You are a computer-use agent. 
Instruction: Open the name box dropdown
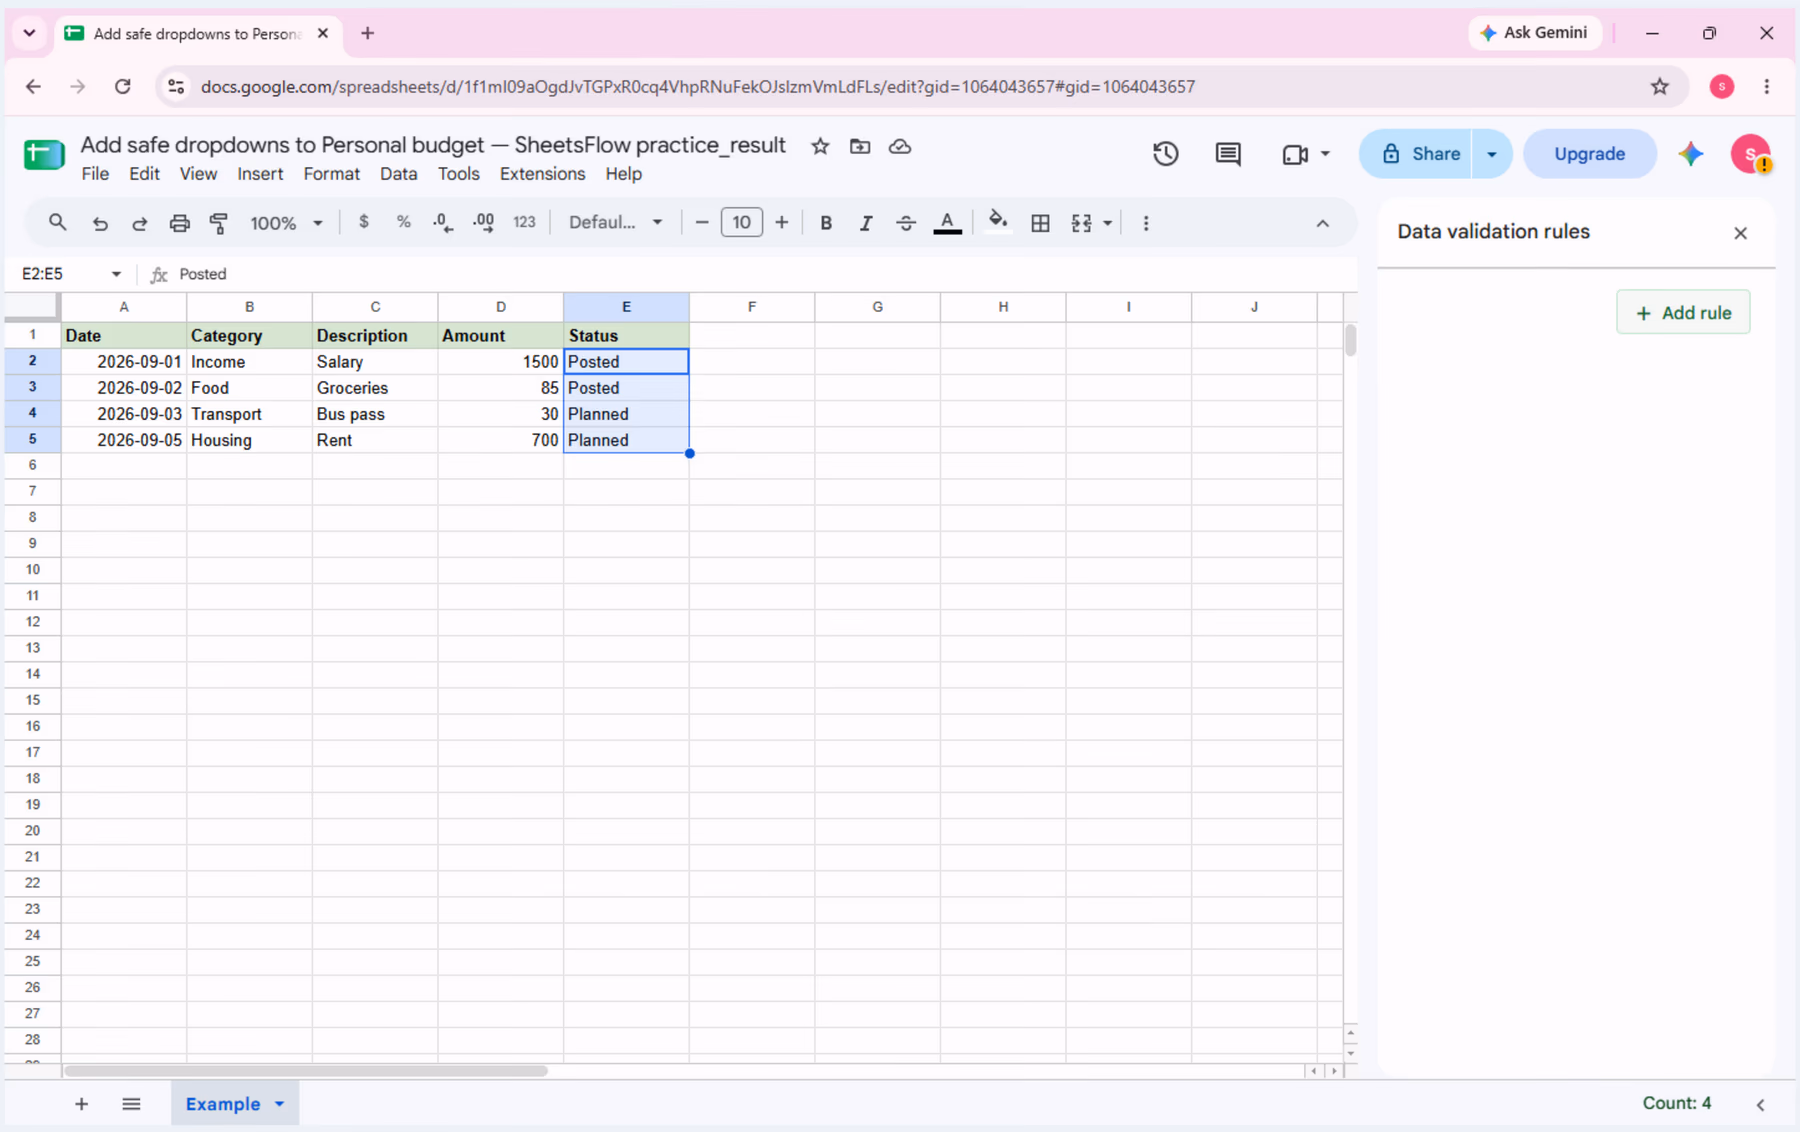[x=116, y=274]
